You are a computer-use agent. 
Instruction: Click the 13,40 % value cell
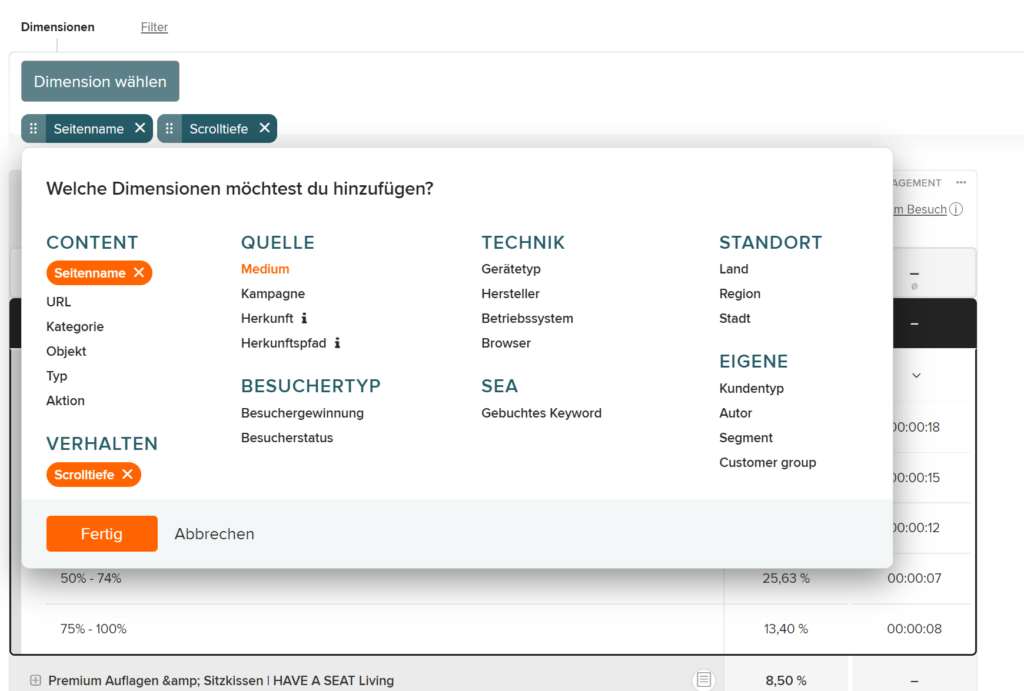tap(786, 629)
